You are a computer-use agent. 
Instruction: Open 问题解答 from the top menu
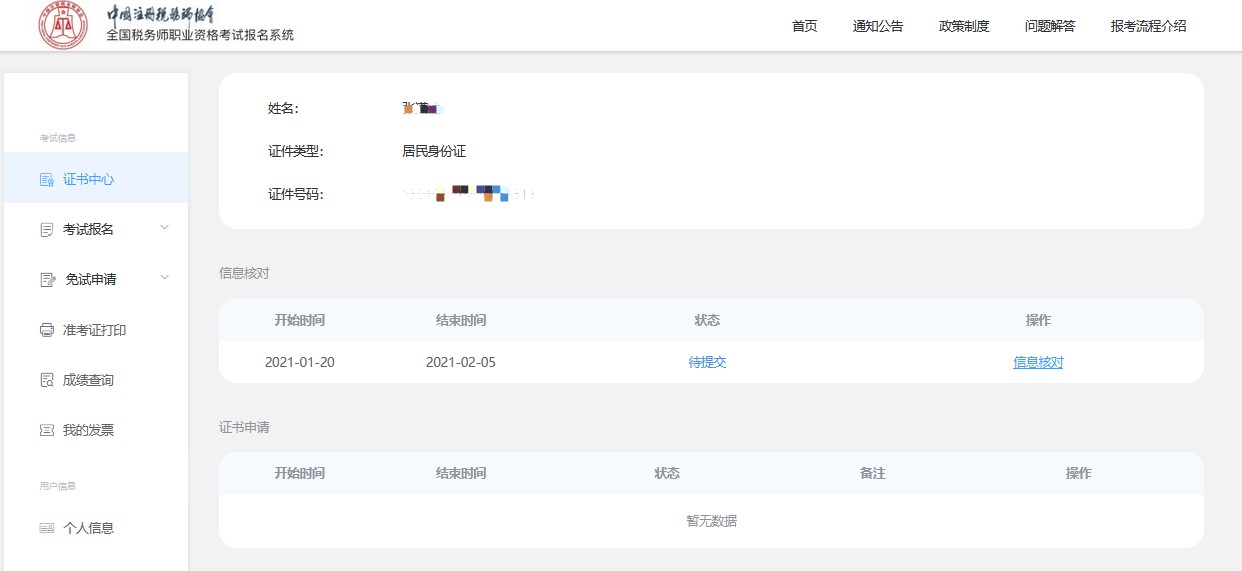click(x=1050, y=26)
